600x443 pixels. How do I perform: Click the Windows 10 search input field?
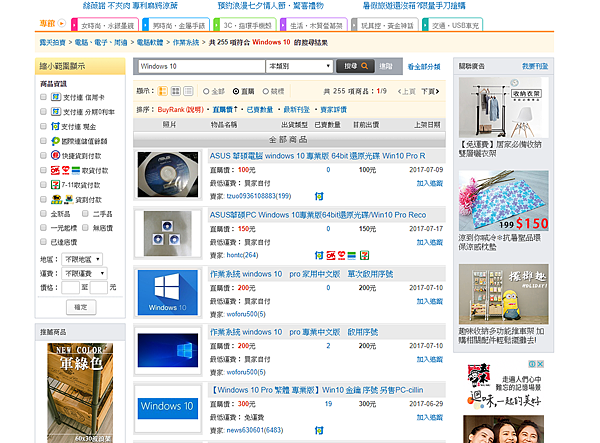(x=202, y=66)
